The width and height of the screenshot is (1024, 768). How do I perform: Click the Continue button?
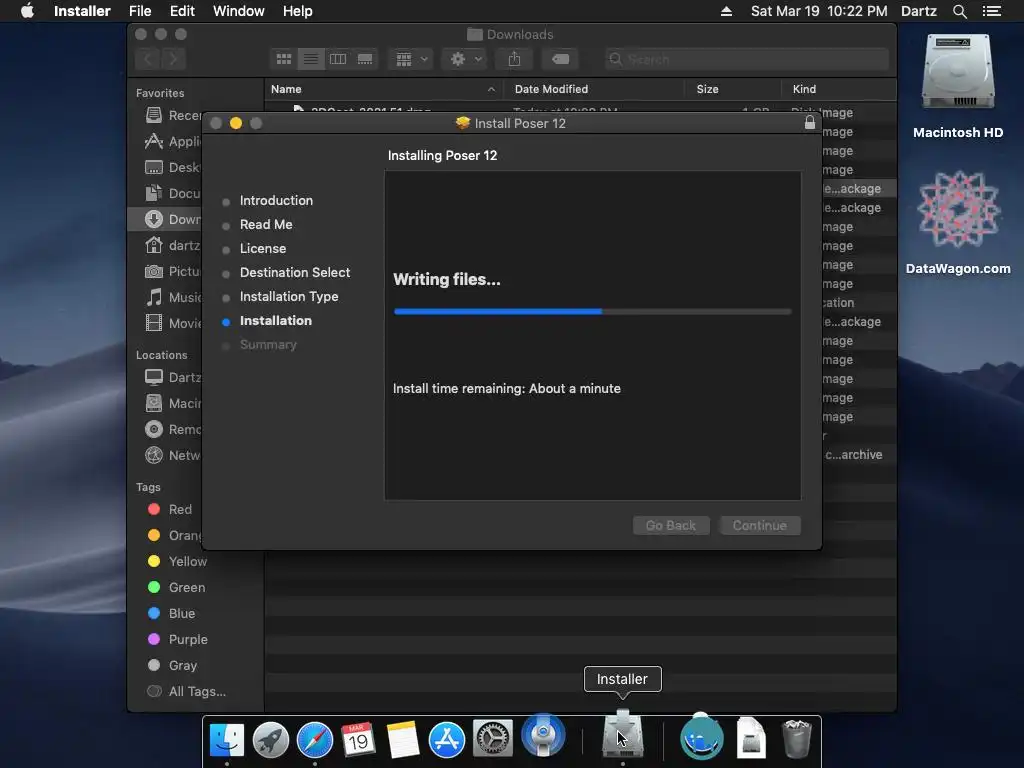pyautogui.click(x=760, y=525)
